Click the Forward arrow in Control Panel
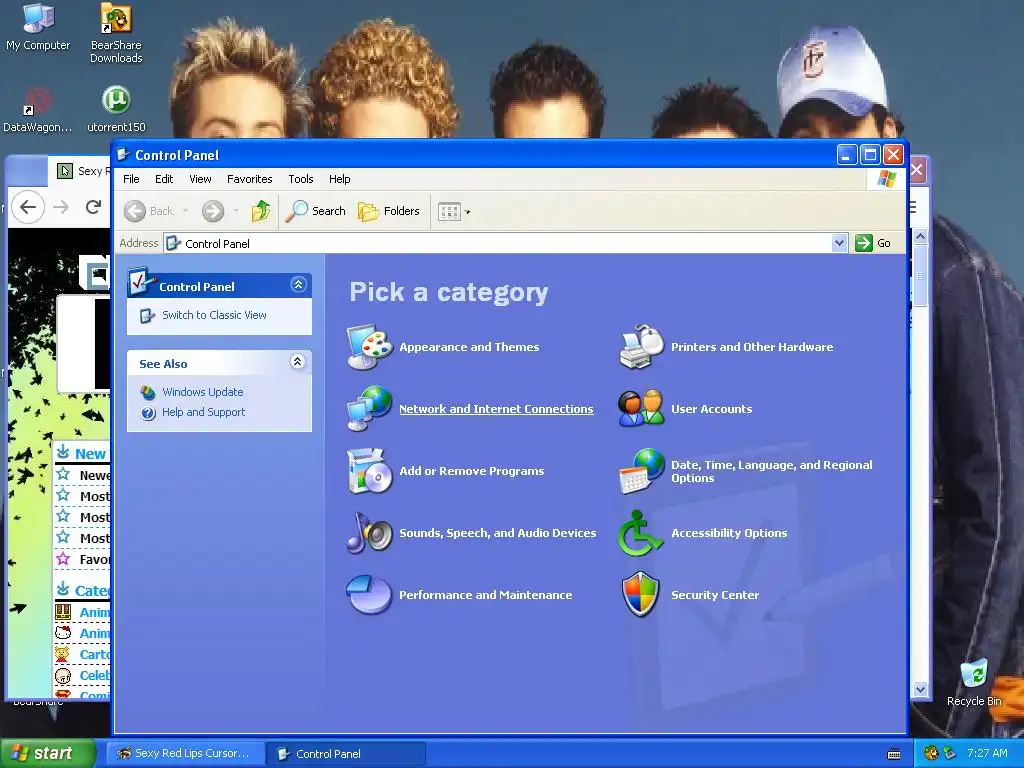The height and width of the screenshot is (768, 1024). click(213, 211)
